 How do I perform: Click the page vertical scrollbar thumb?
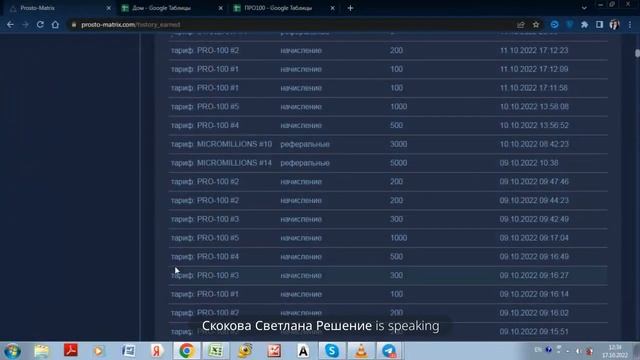(637, 53)
